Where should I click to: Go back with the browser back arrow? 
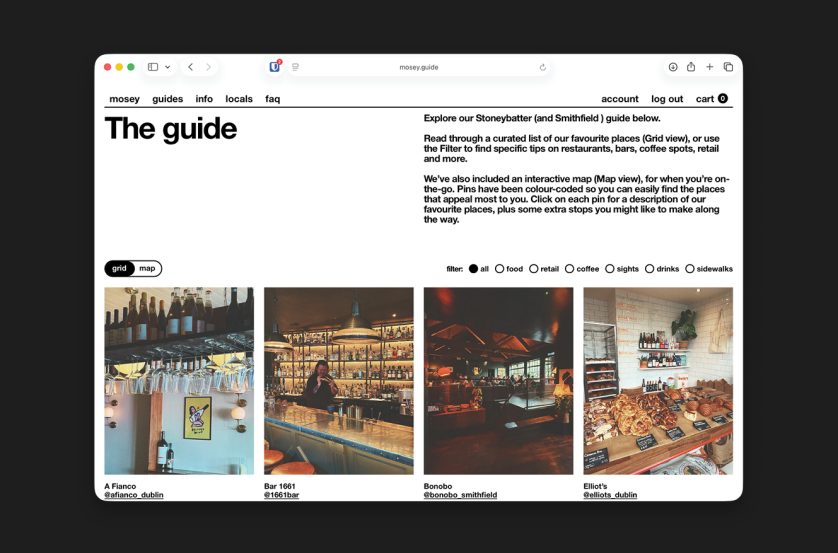tap(190, 67)
